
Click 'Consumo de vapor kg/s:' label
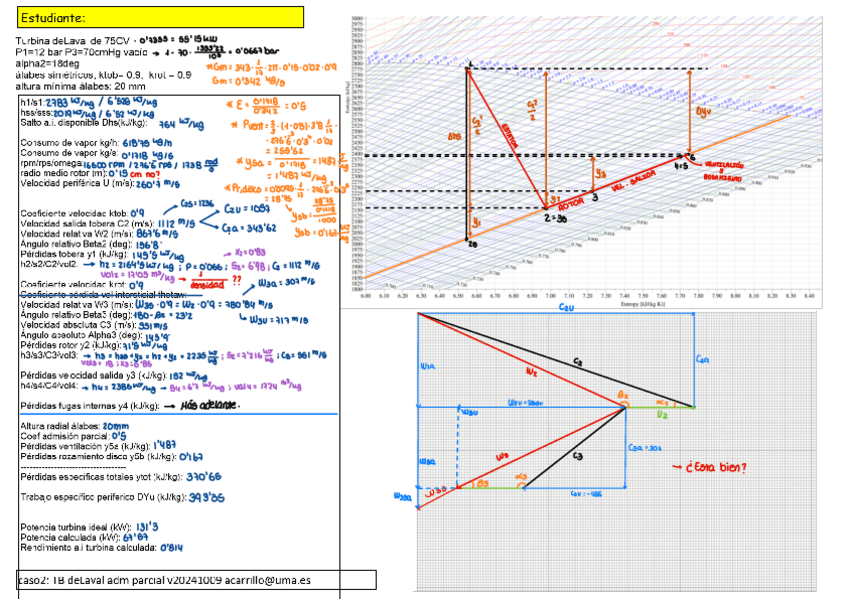point(69,153)
